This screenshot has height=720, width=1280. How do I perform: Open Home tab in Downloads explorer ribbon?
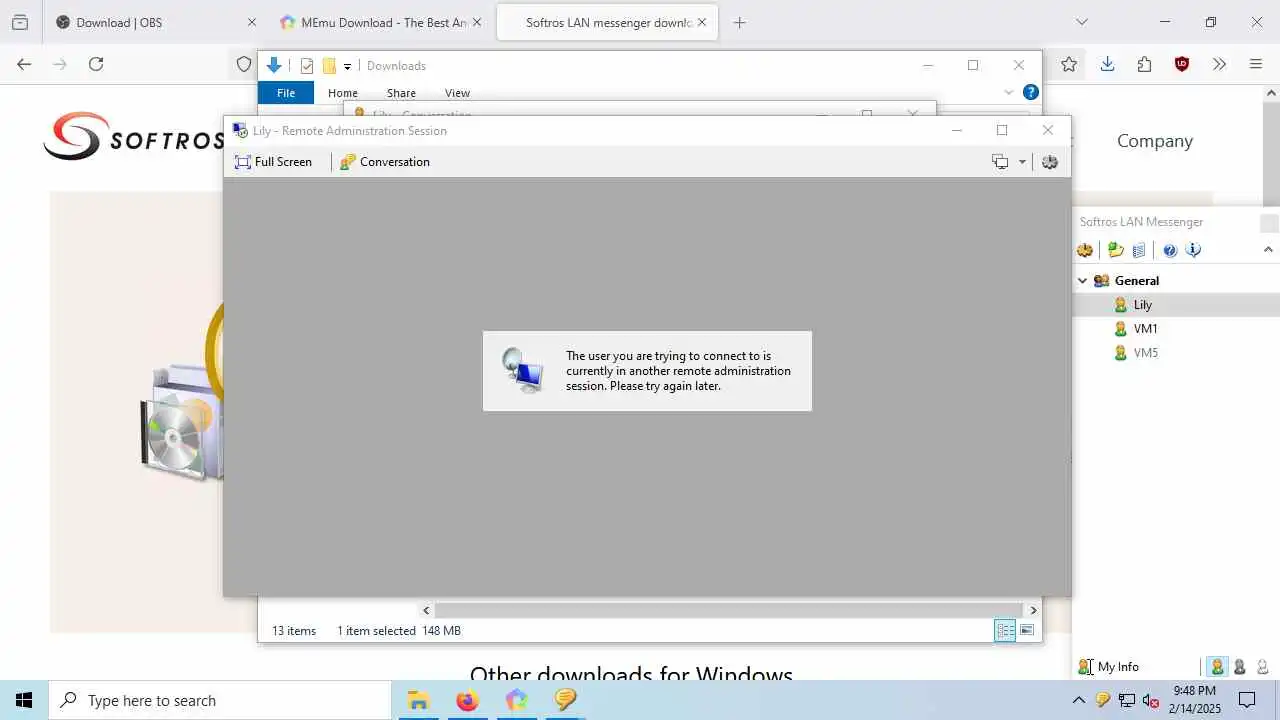click(x=343, y=93)
